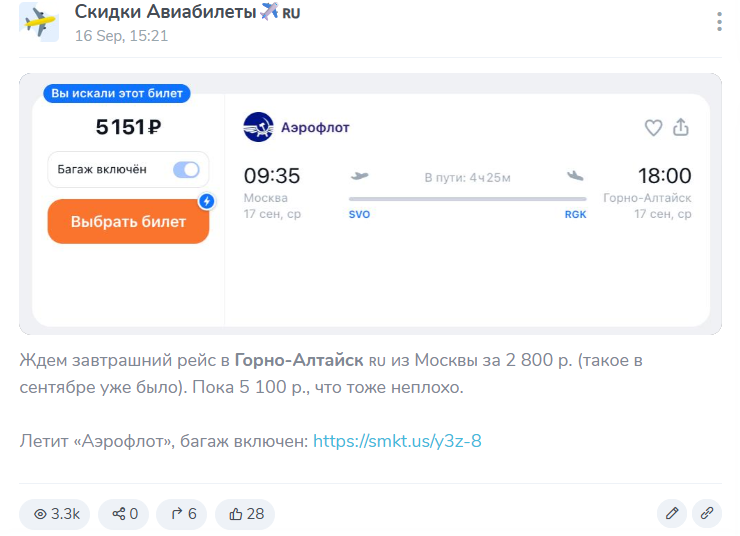The height and width of the screenshot is (536, 740).
Task: Click the "Вы искали этот билет" badge
Action: [x=117, y=94]
